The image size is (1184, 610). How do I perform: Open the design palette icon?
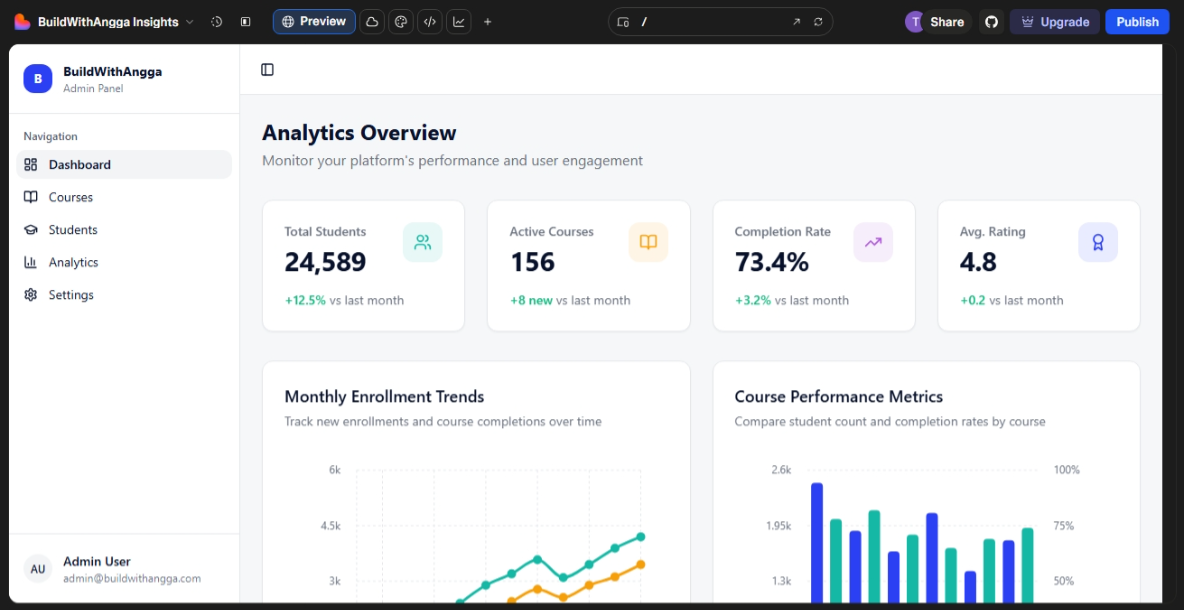(400, 22)
